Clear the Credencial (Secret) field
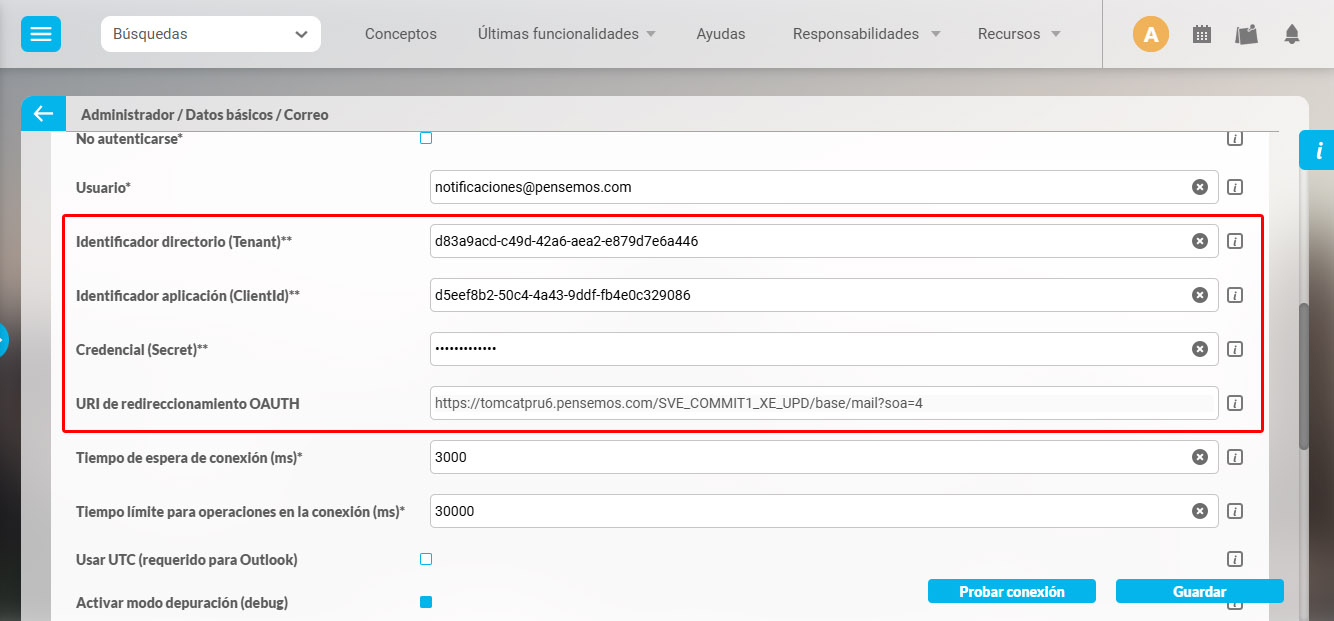This screenshot has width=1334, height=621. pos(1199,349)
